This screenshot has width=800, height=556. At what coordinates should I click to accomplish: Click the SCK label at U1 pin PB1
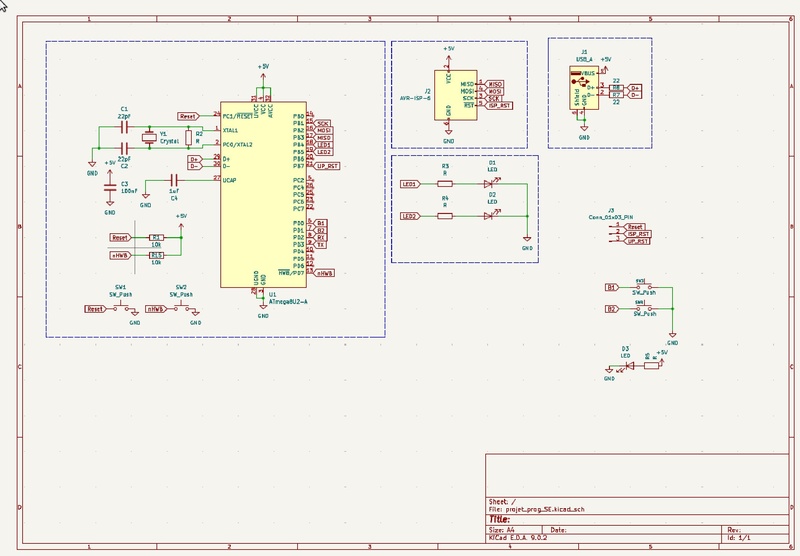click(x=322, y=124)
